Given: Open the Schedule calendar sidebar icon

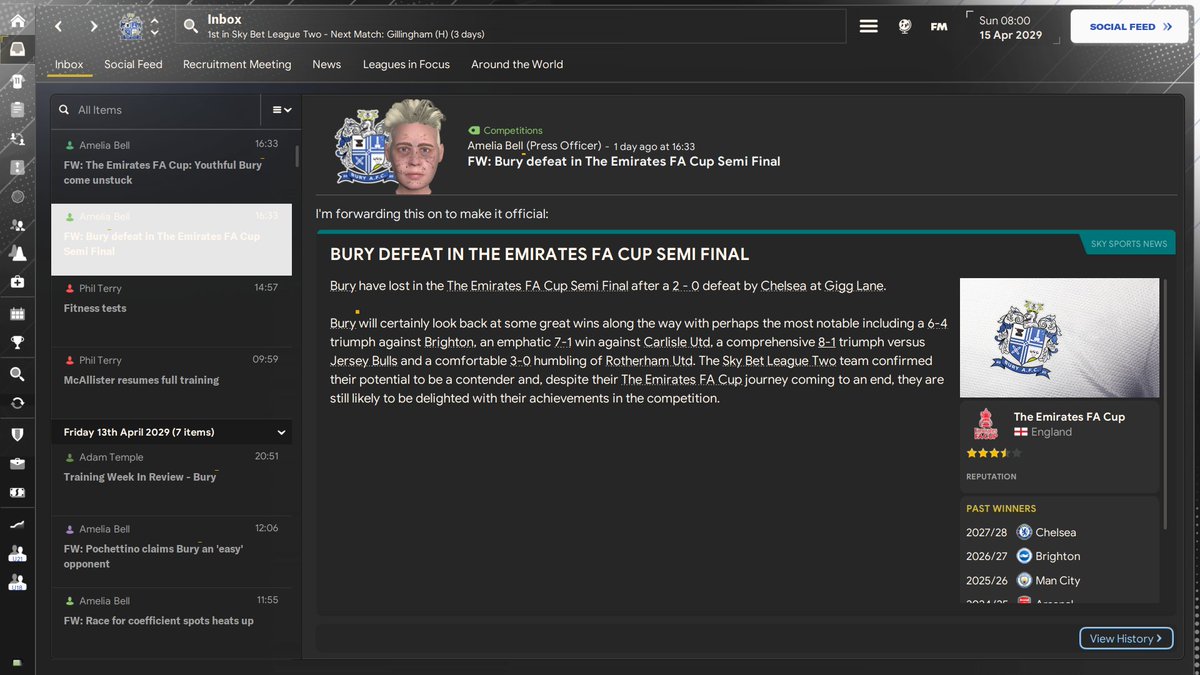Looking at the screenshot, I should pos(17,313).
